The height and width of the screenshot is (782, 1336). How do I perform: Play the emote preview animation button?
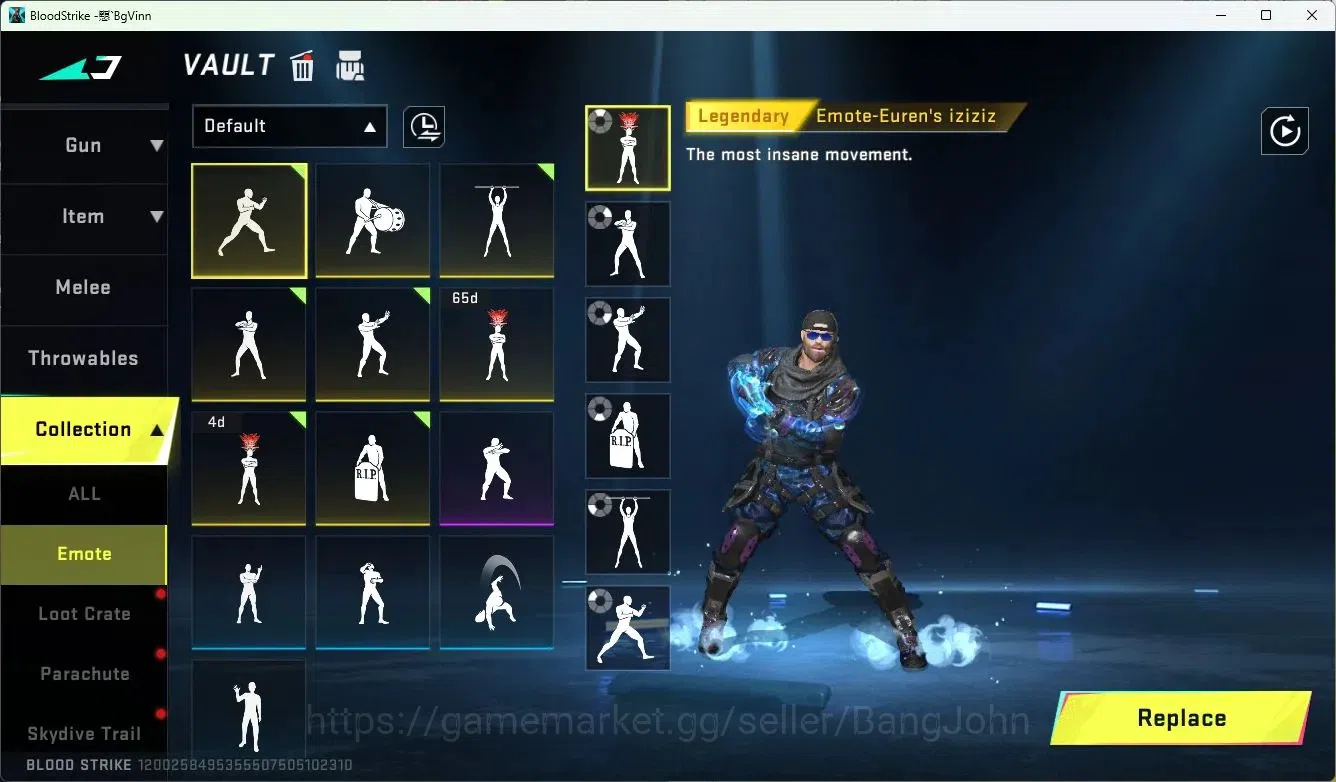(1285, 131)
